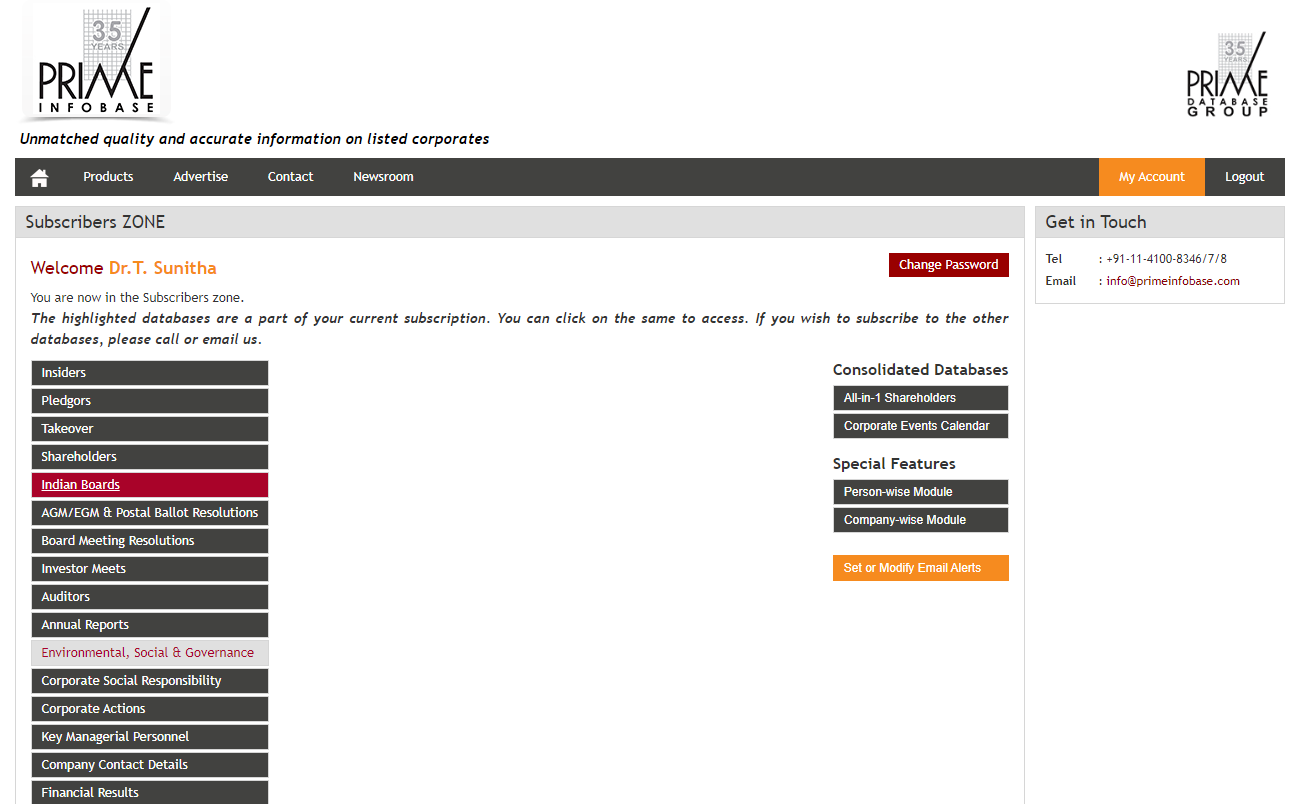
Task: Select Environmental, Social & Governance database
Action: click(148, 653)
